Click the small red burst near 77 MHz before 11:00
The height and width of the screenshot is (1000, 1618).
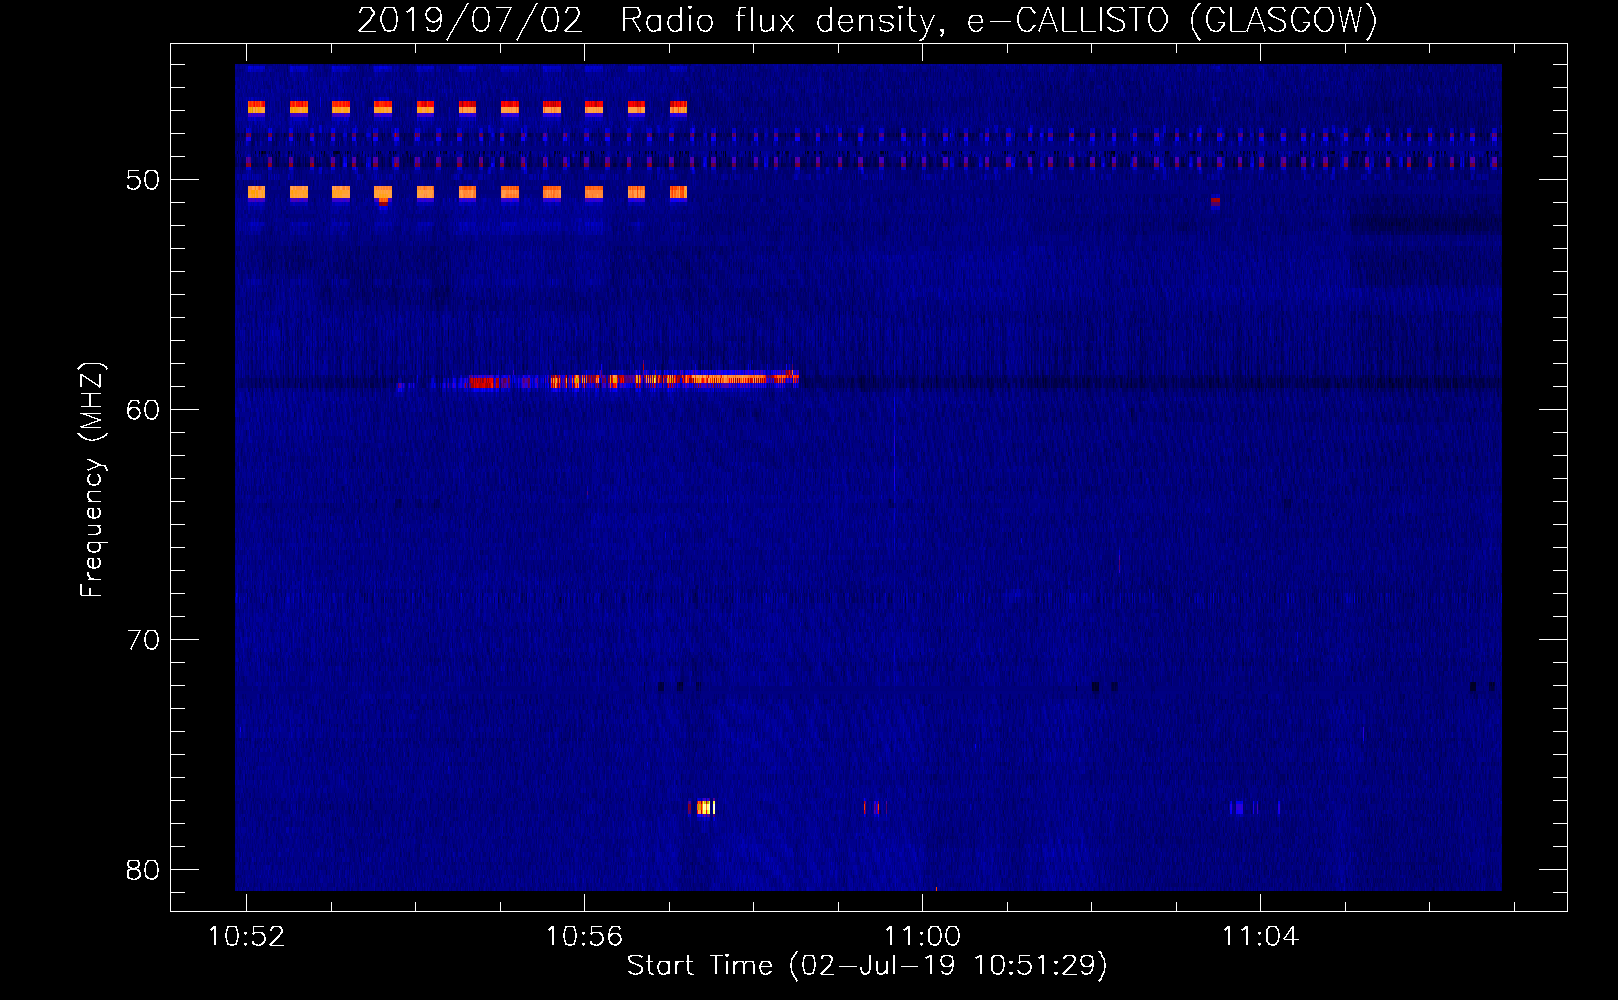coord(875,807)
